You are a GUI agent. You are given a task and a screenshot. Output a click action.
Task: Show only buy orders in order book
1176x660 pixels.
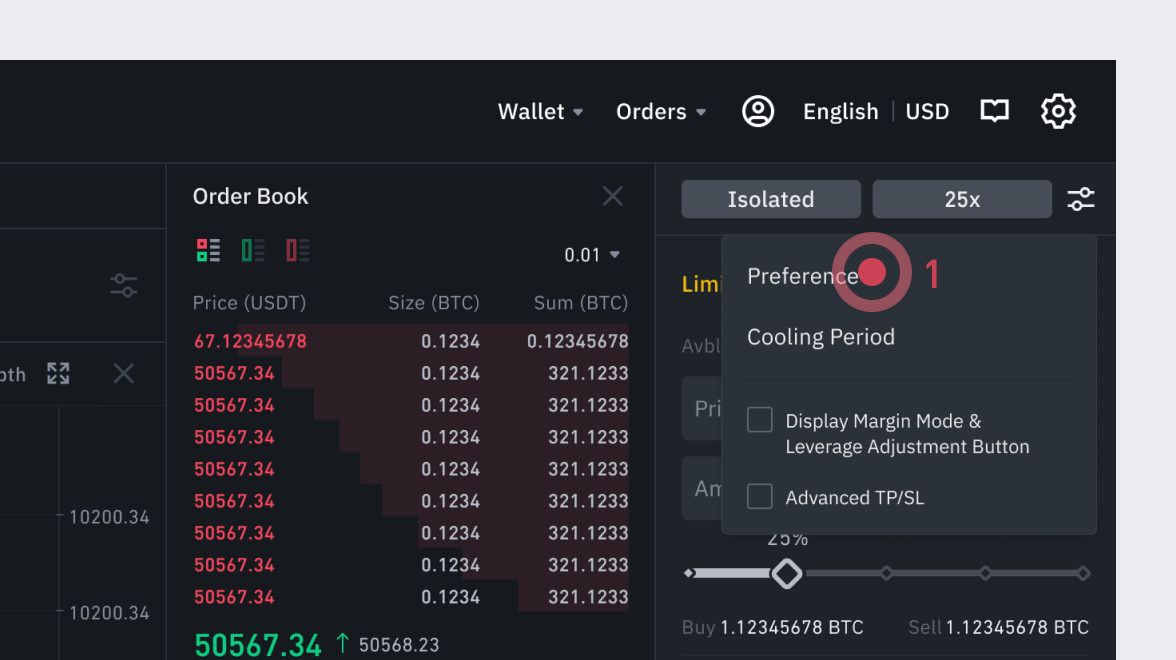click(x=253, y=251)
